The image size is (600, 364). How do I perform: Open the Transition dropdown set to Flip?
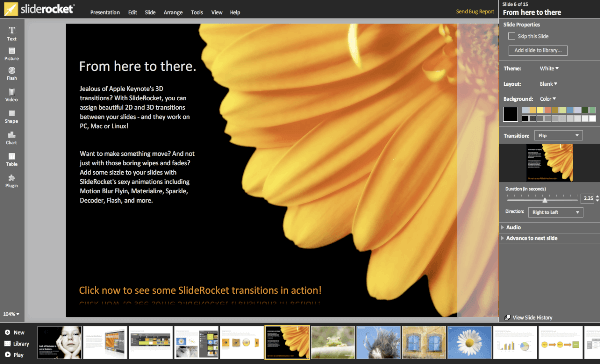point(558,135)
